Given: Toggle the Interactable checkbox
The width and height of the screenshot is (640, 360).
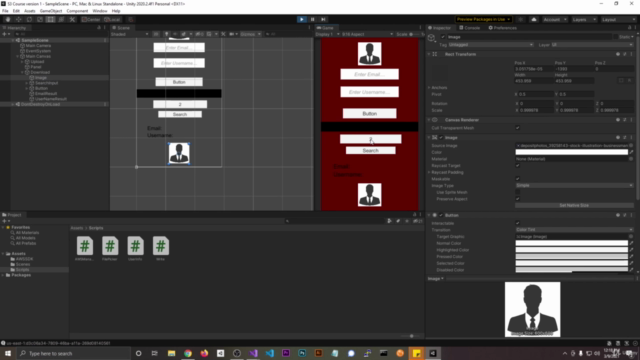Looking at the screenshot, I should pos(518,223).
